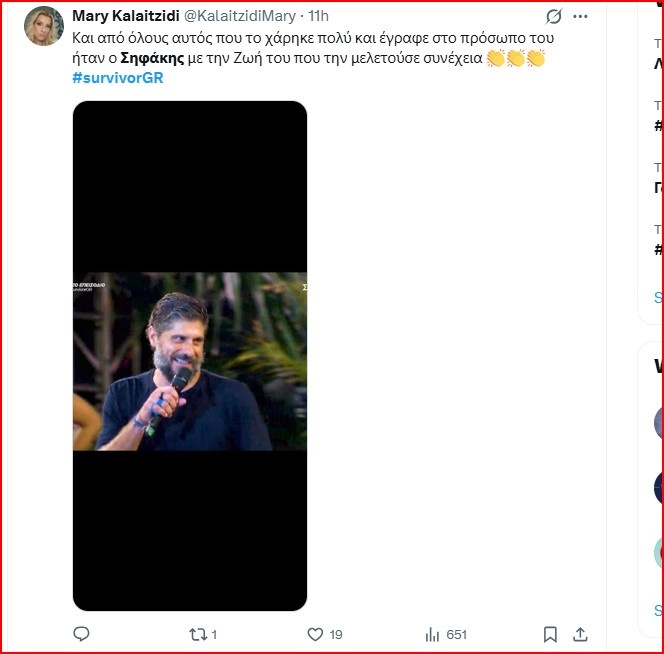Click the 11h timestamp of the tweet
This screenshot has width=664, height=654.
(318, 17)
